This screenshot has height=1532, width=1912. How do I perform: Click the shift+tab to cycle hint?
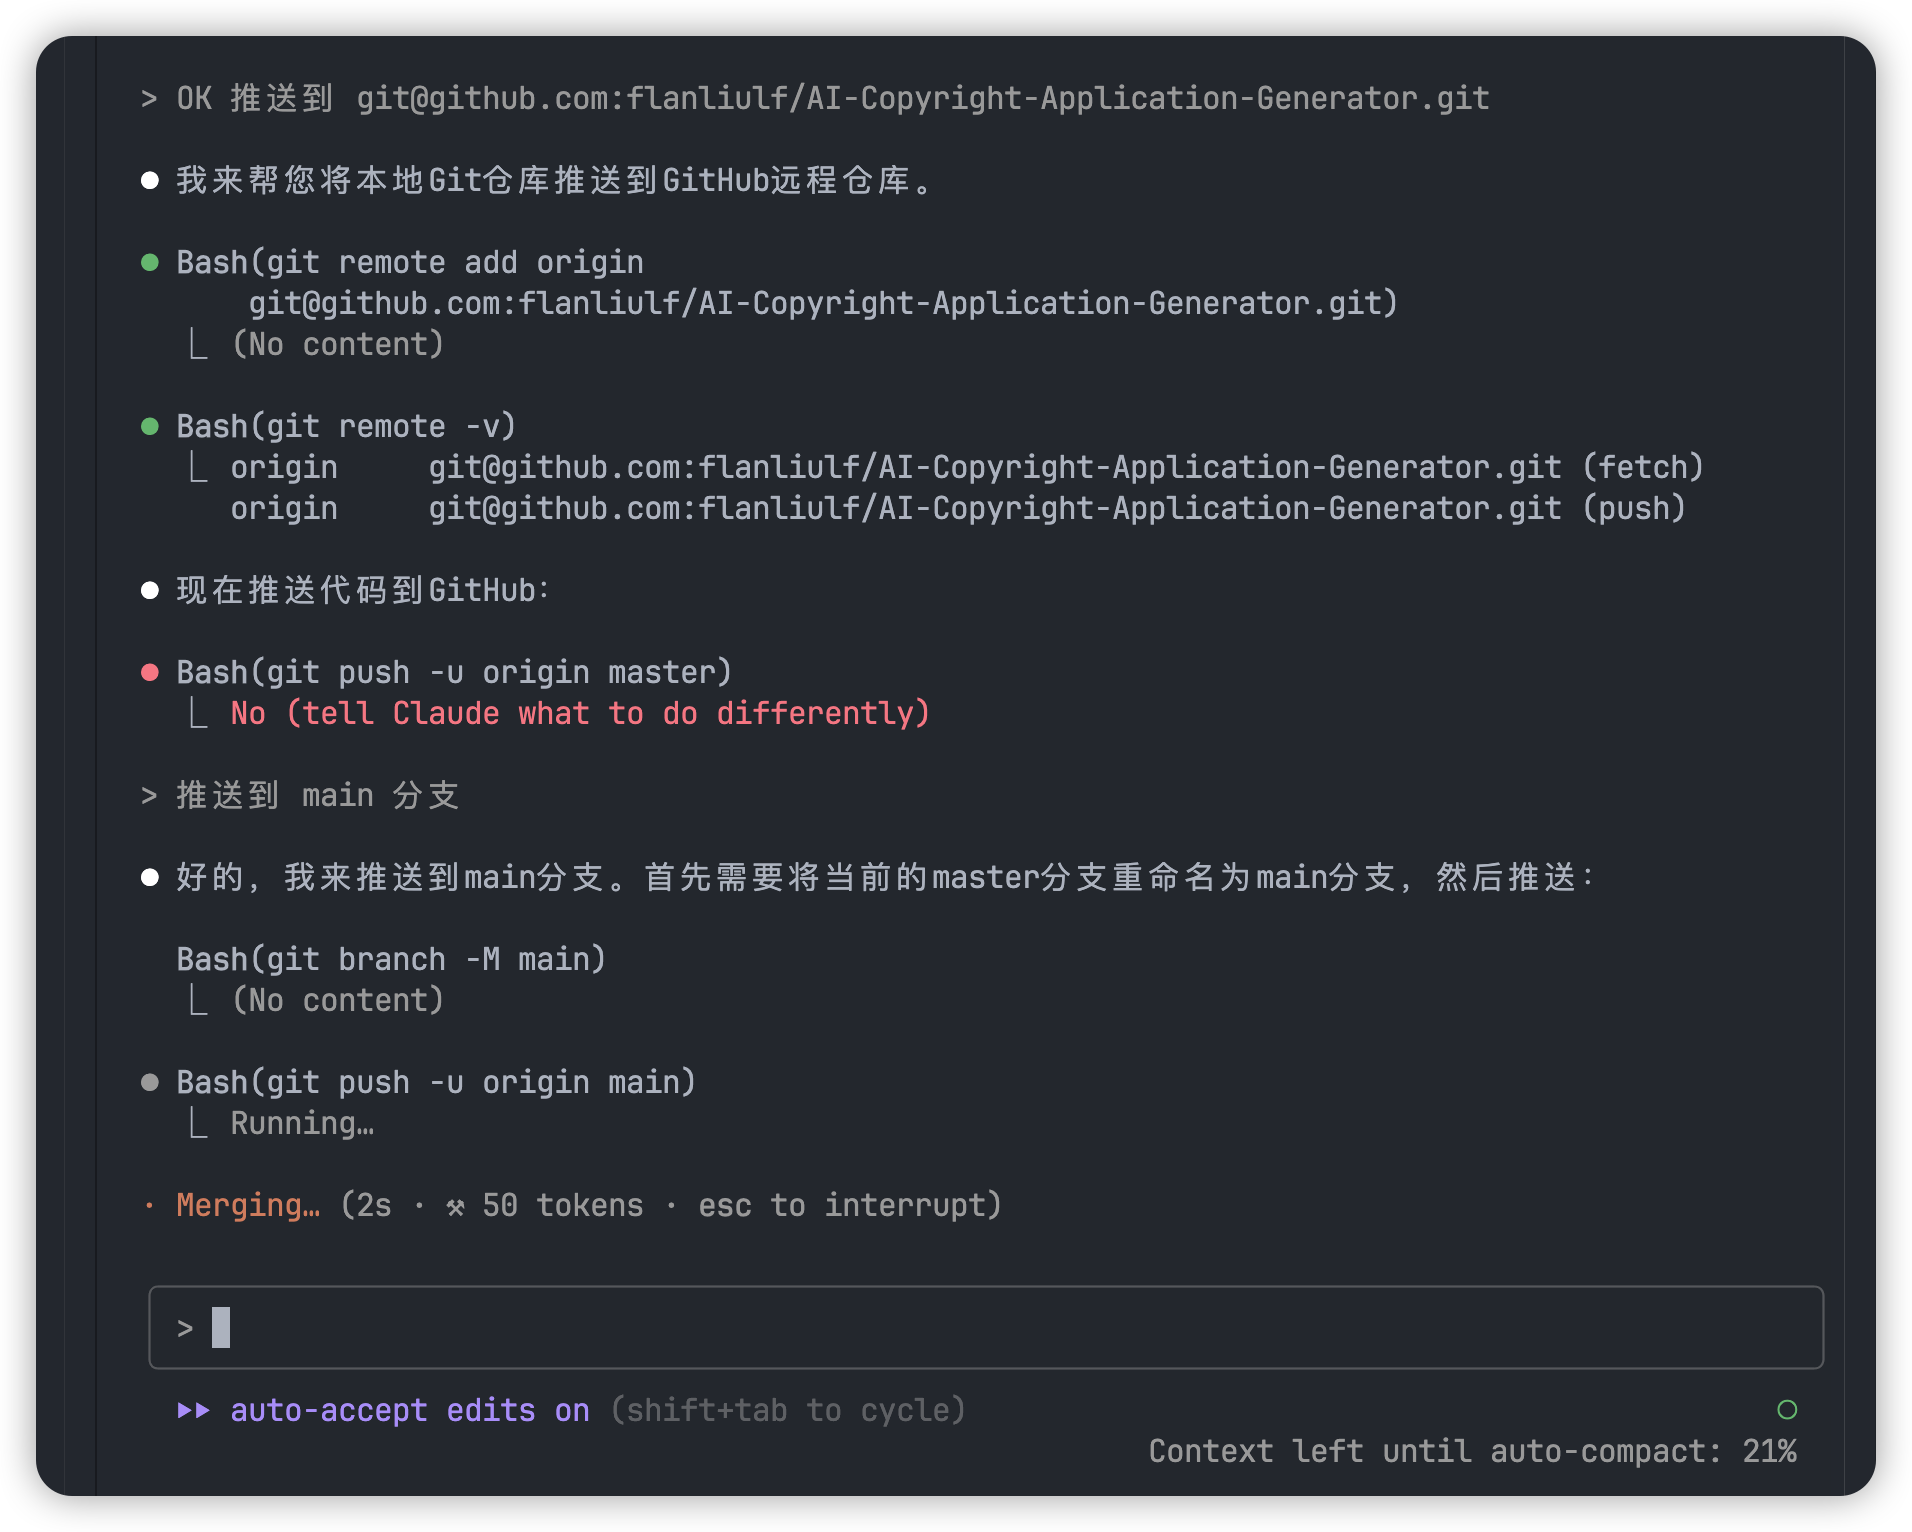[787, 1410]
